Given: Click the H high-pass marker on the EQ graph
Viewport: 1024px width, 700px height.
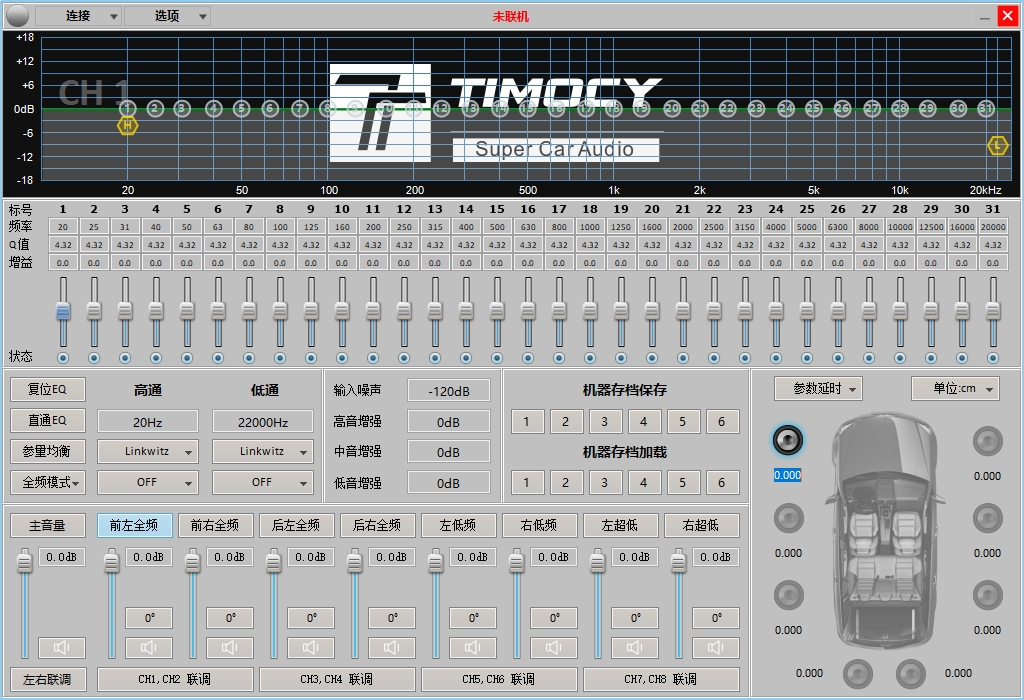Looking at the screenshot, I should click(127, 125).
